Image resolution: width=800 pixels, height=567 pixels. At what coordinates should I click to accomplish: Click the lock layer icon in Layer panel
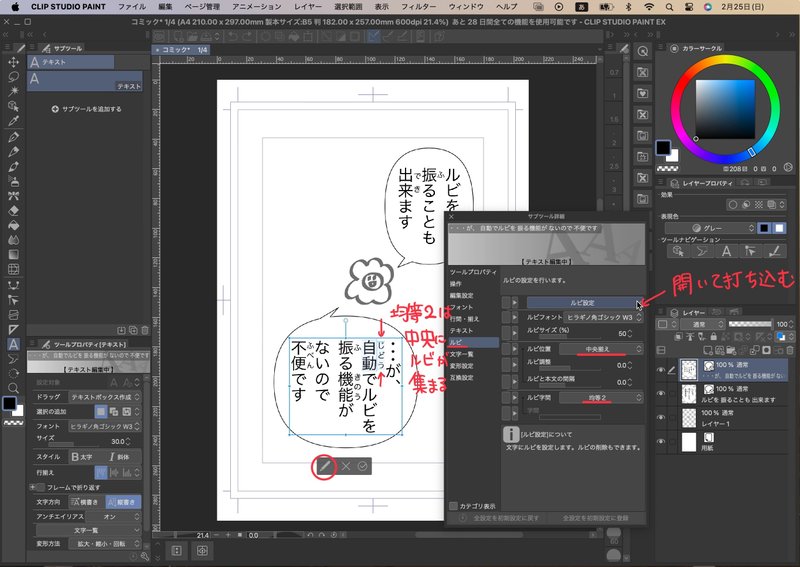tap(713, 336)
